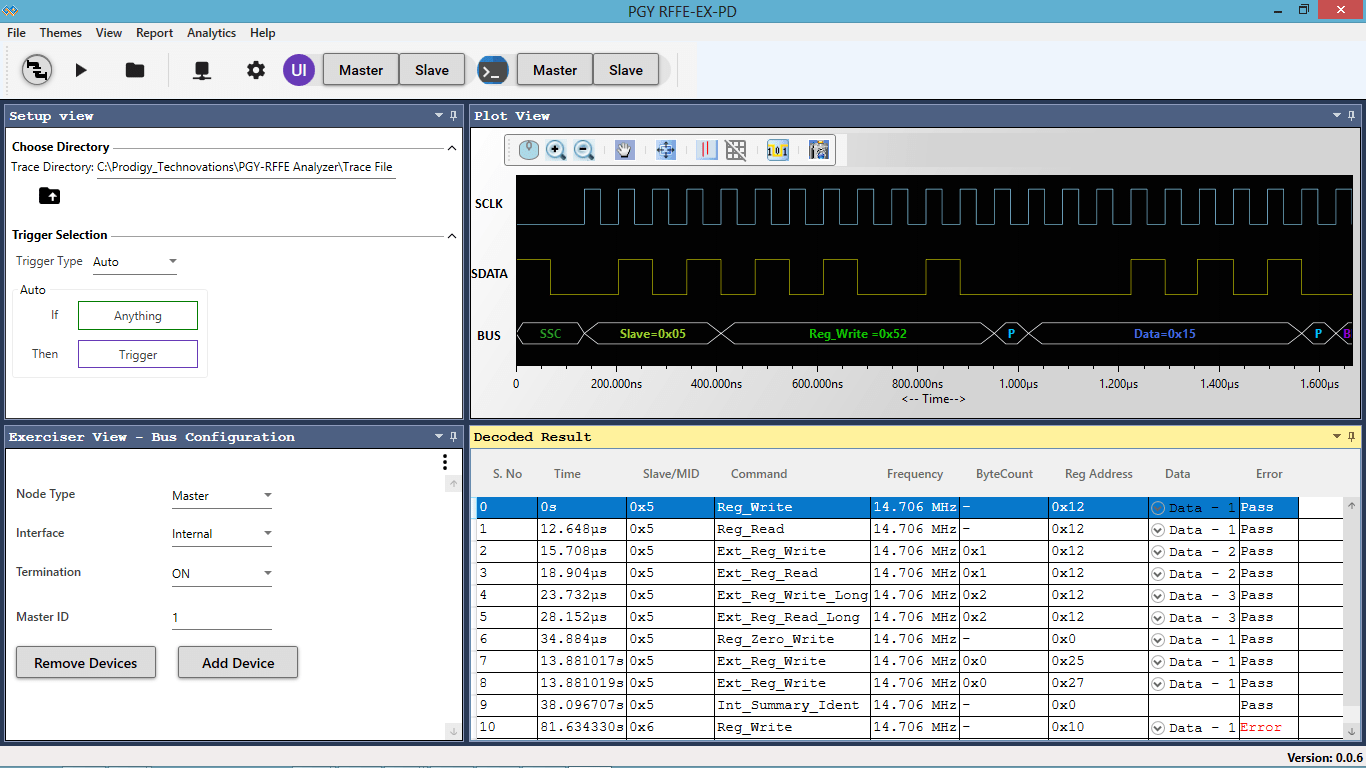Screen dimensions: 1366x768
Task: Open the Analytics menu
Action: coord(211,33)
